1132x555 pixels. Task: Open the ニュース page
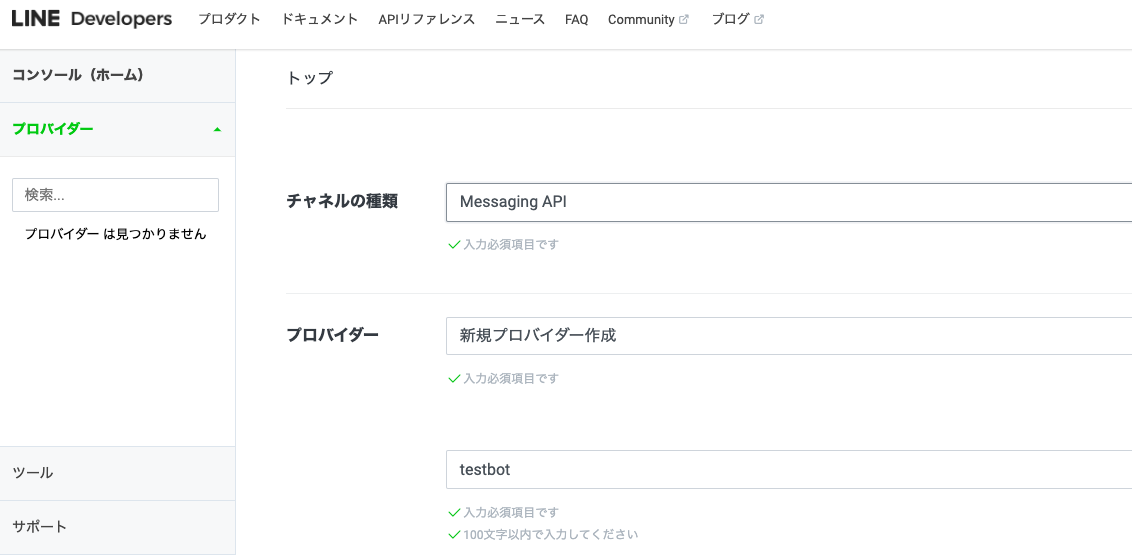520,19
